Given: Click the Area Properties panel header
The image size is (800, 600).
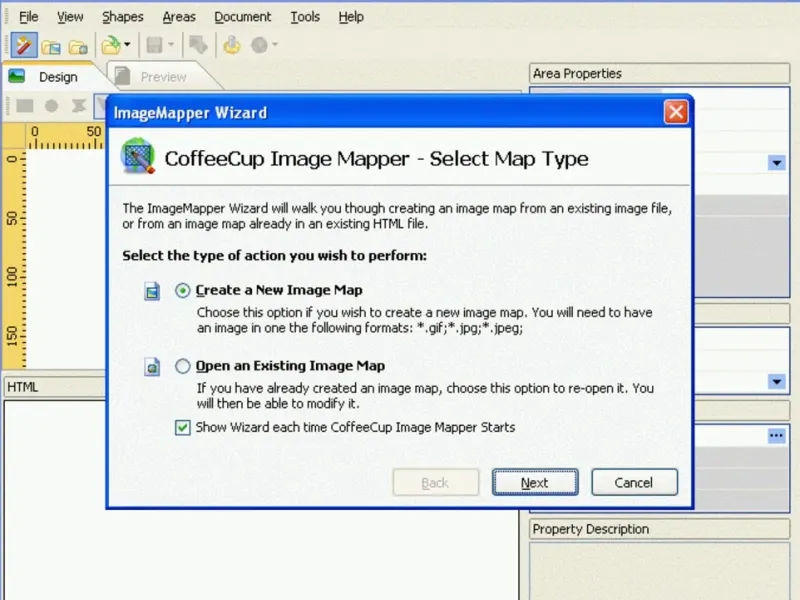Looking at the screenshot, I should pyautogui.click(x=659, y=73).
